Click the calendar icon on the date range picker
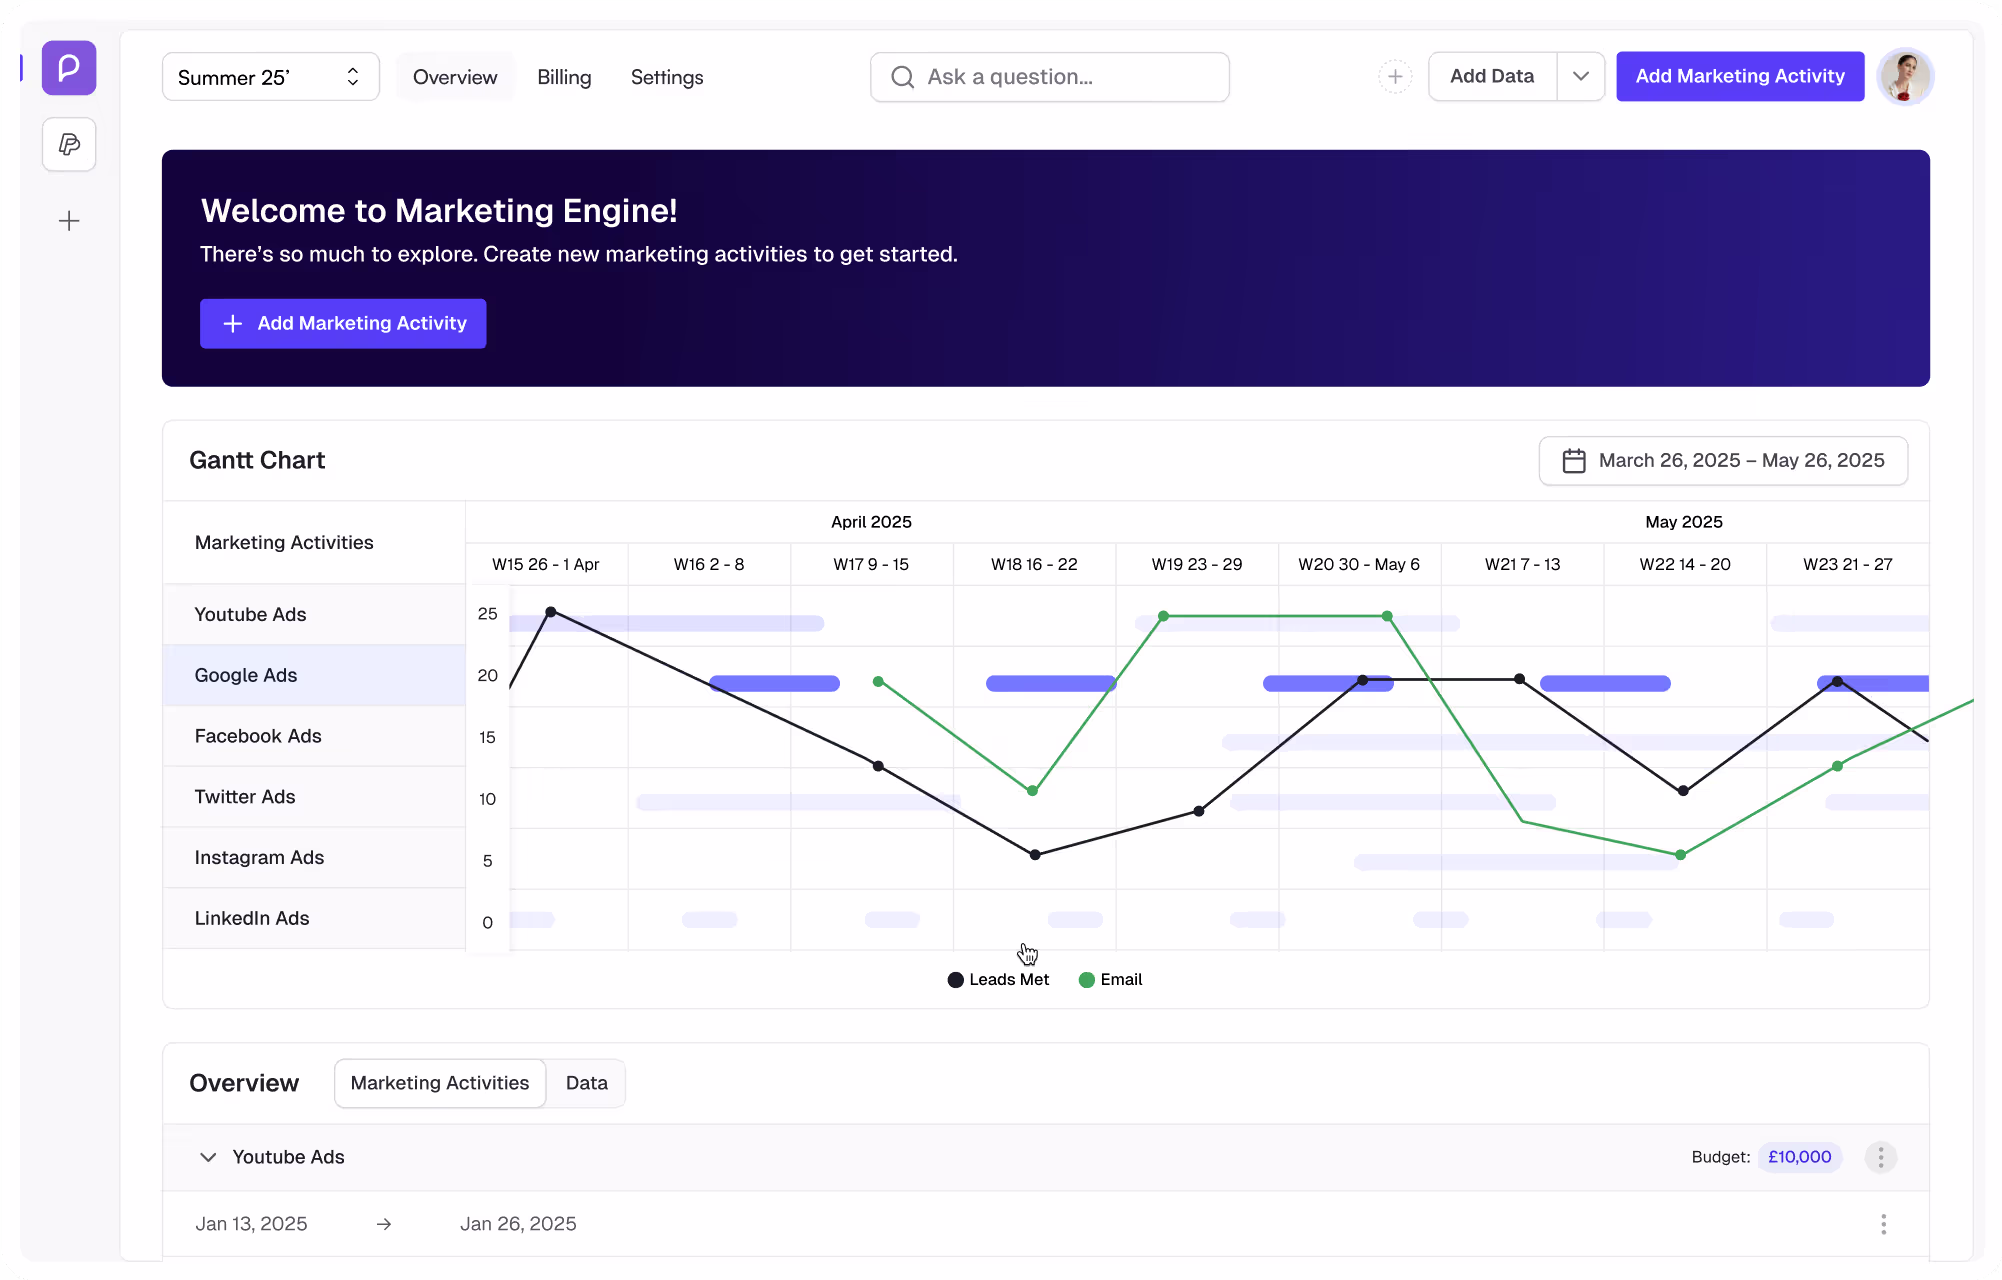 (1574, 460)
